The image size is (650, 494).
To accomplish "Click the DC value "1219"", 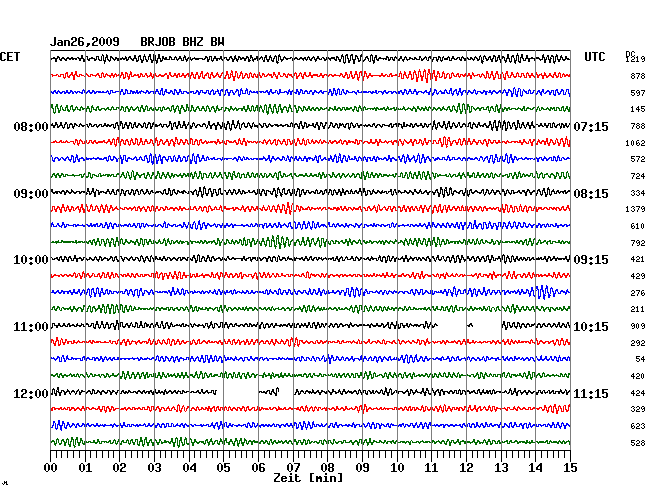I will (x=635, y=59).
